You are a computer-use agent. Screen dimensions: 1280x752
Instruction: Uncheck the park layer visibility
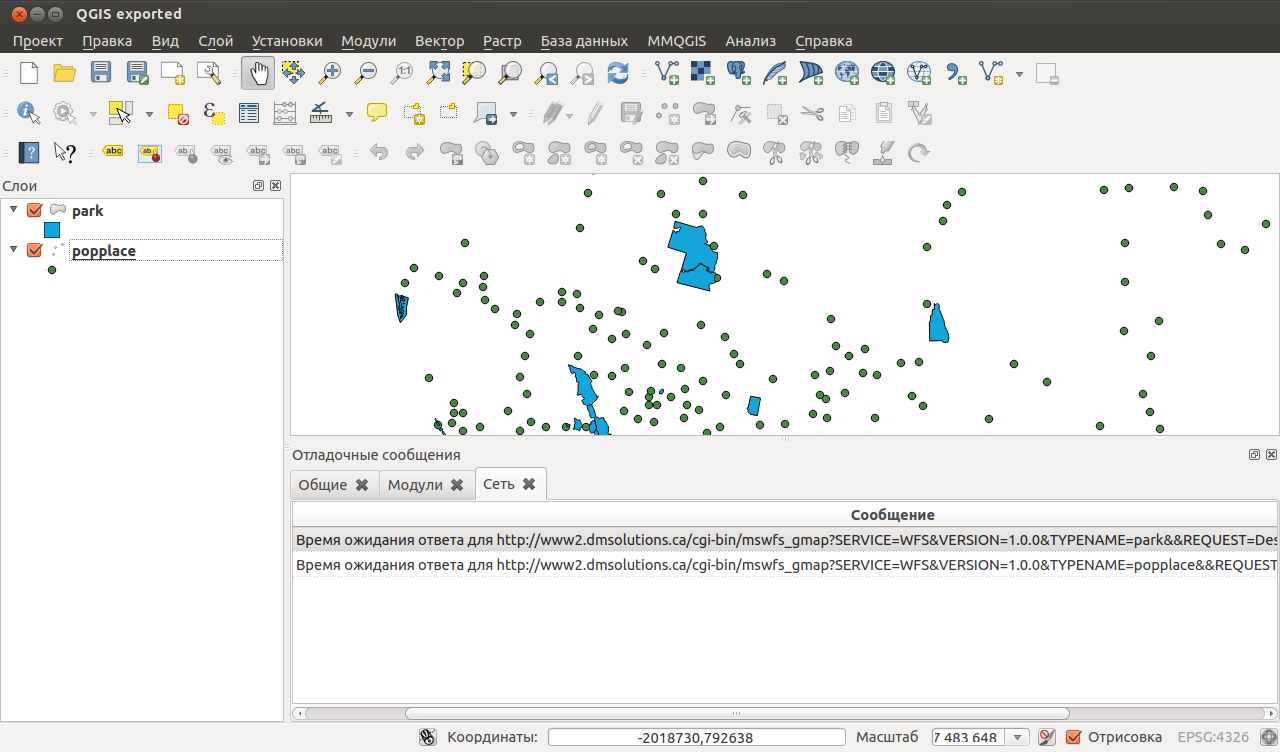coord(33,210)
